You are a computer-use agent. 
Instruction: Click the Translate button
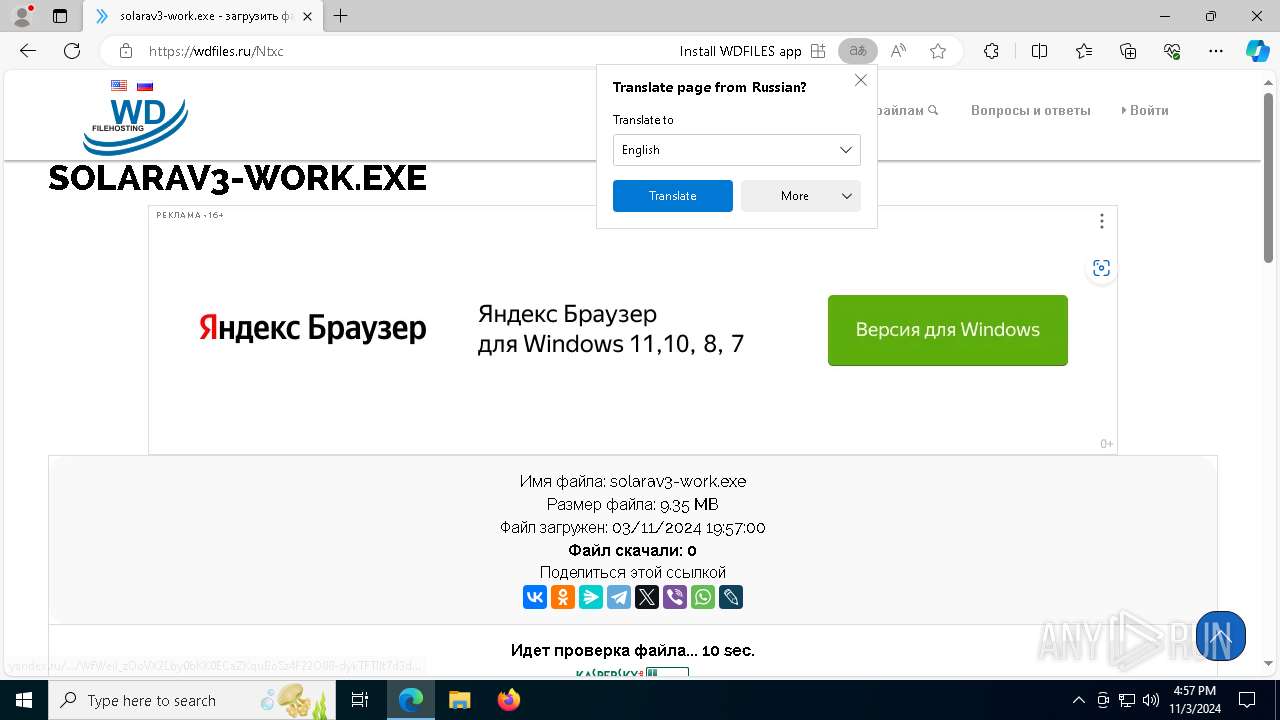(x=672, y=196)
